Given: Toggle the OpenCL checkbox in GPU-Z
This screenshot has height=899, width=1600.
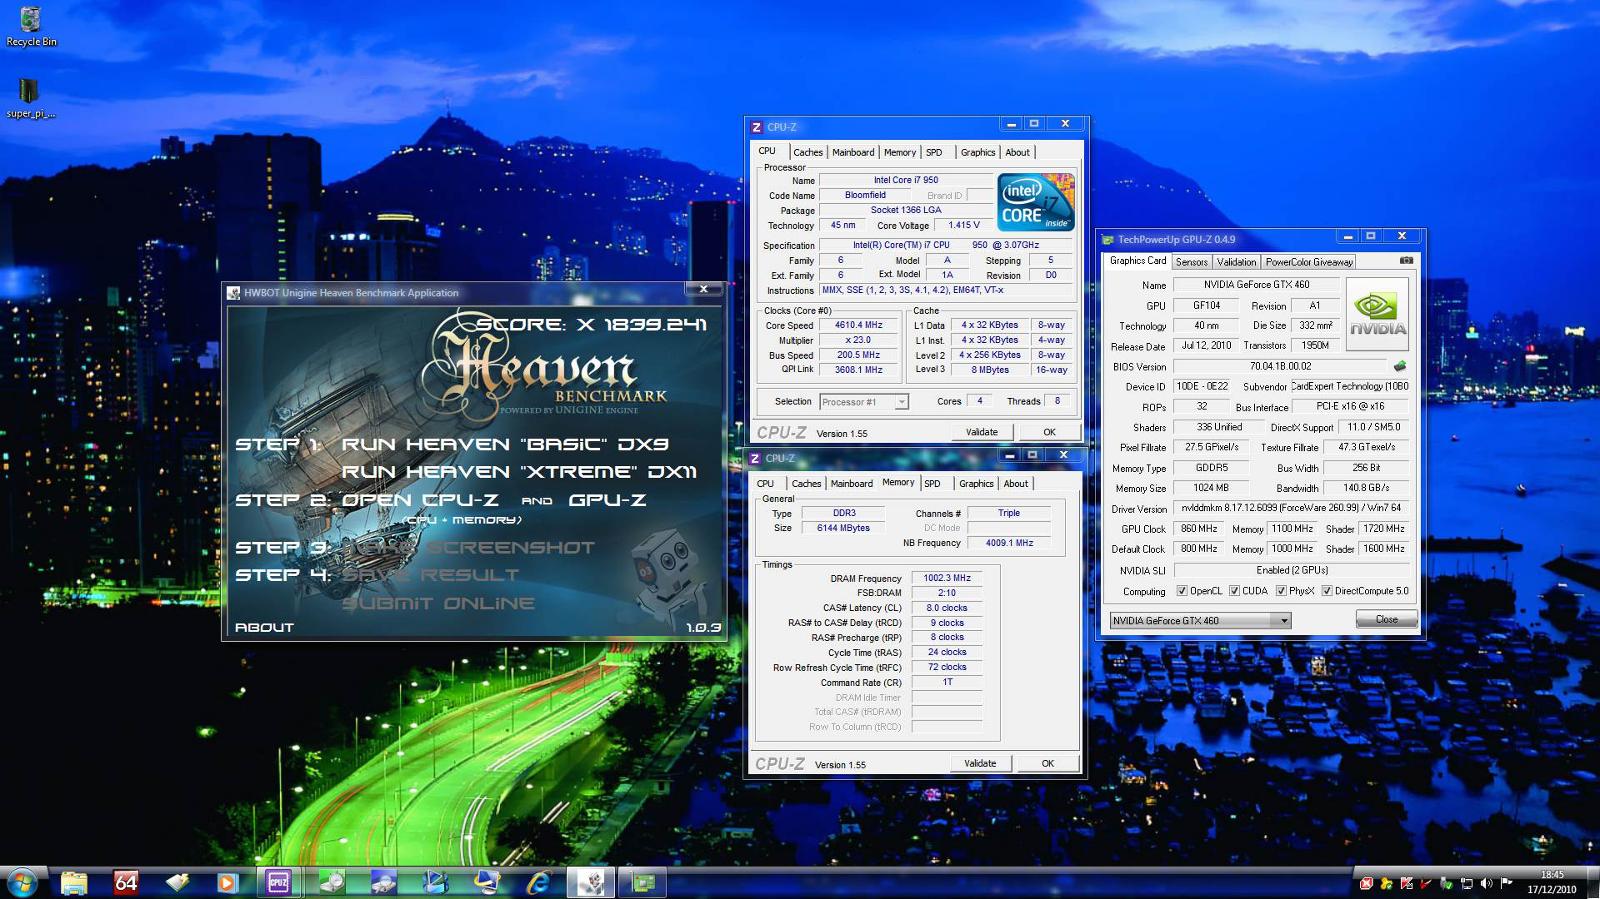Looking at the screenshot, I should point(1182,591).
